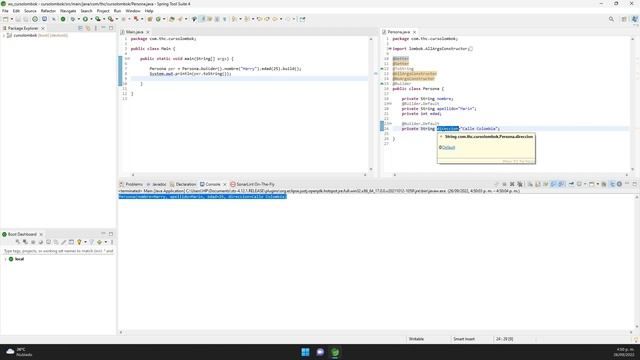Click the console horizontal scrollbar
The width and height of the screenshot is (640, 360).
(x=376, y=332)
